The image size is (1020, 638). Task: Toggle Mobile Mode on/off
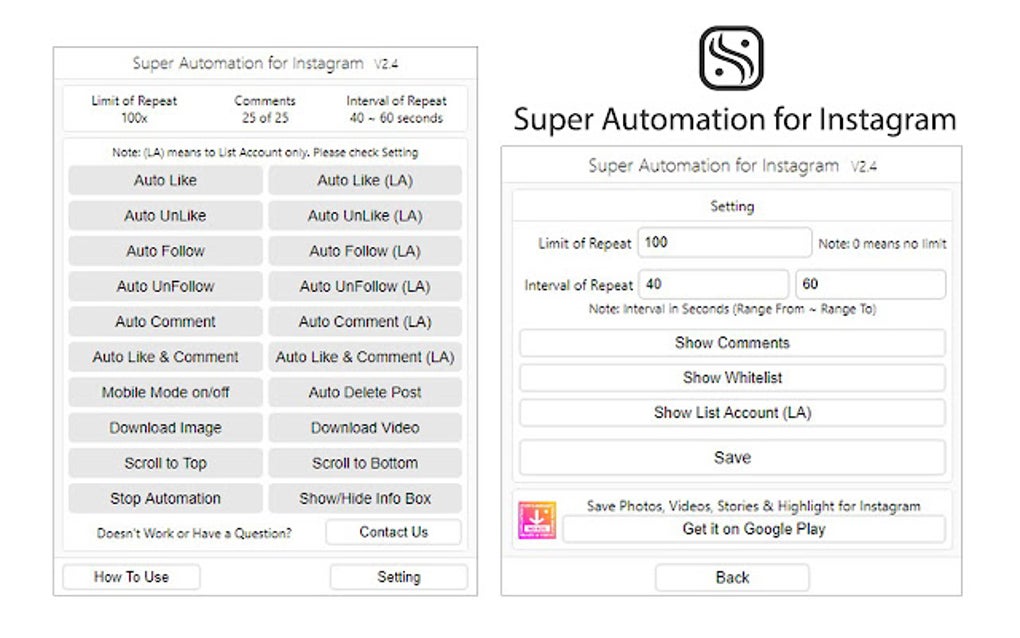point(164,392)
